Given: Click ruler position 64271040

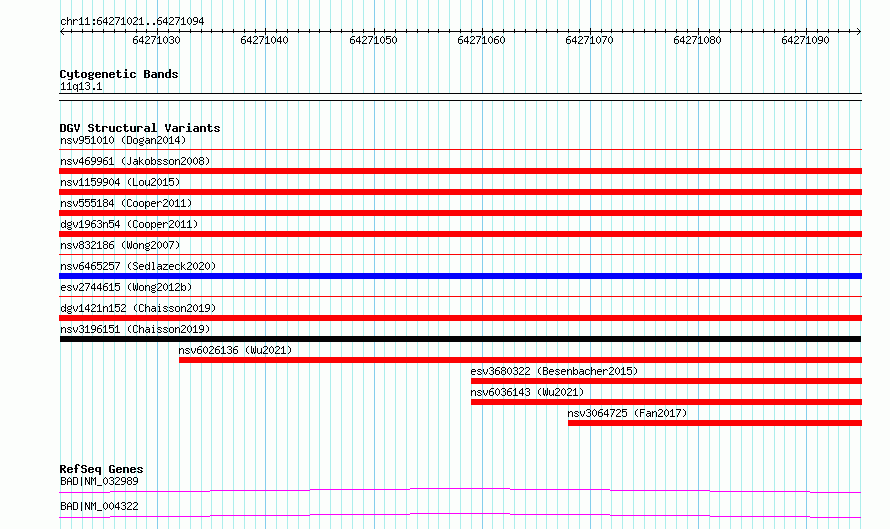Looking at the screenshot, I should point(265,40).
